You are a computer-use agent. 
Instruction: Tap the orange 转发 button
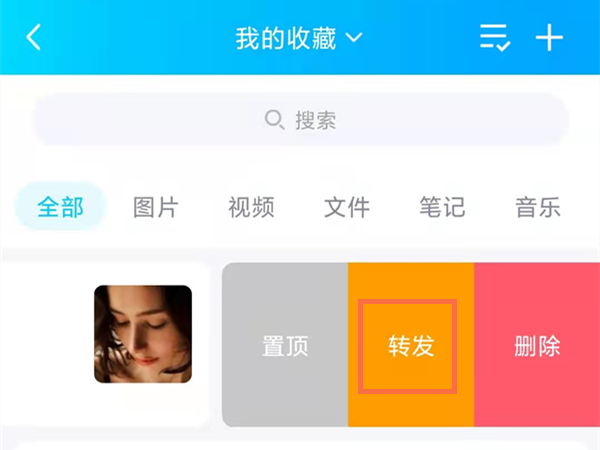click(x=410, y=346)
